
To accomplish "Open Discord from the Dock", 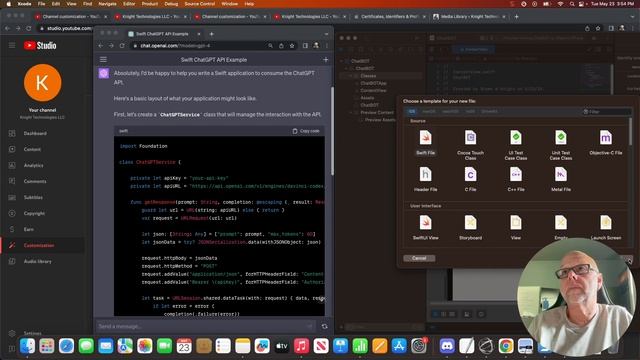I will coord(447,346).
